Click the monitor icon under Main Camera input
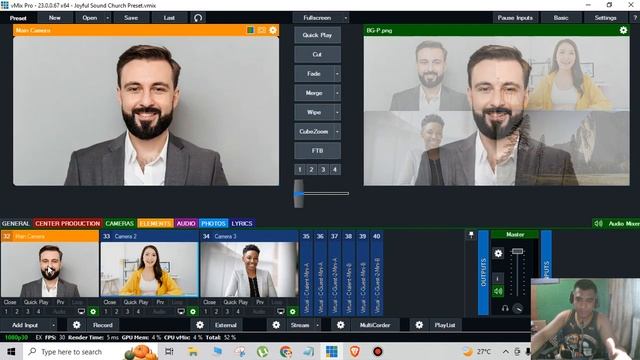Screen dimensions: 640x360 tap(81, 311)
